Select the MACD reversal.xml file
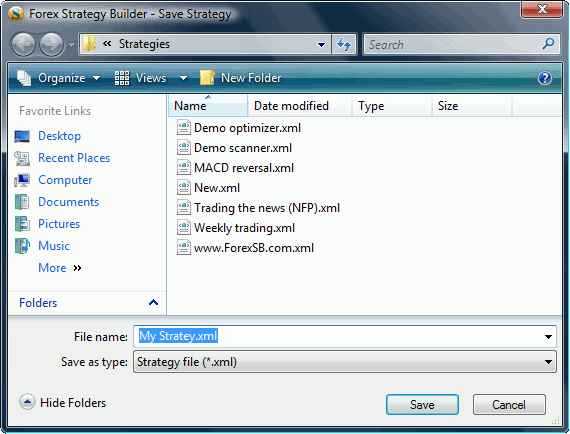 tap(236, 168)
